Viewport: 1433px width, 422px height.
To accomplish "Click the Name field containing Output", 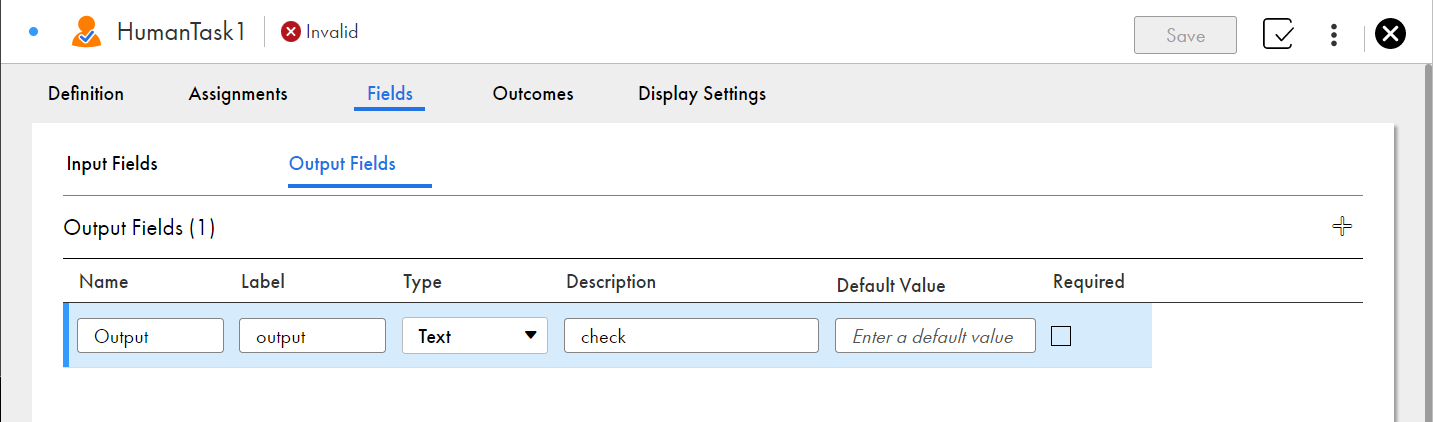I will 150,336.
